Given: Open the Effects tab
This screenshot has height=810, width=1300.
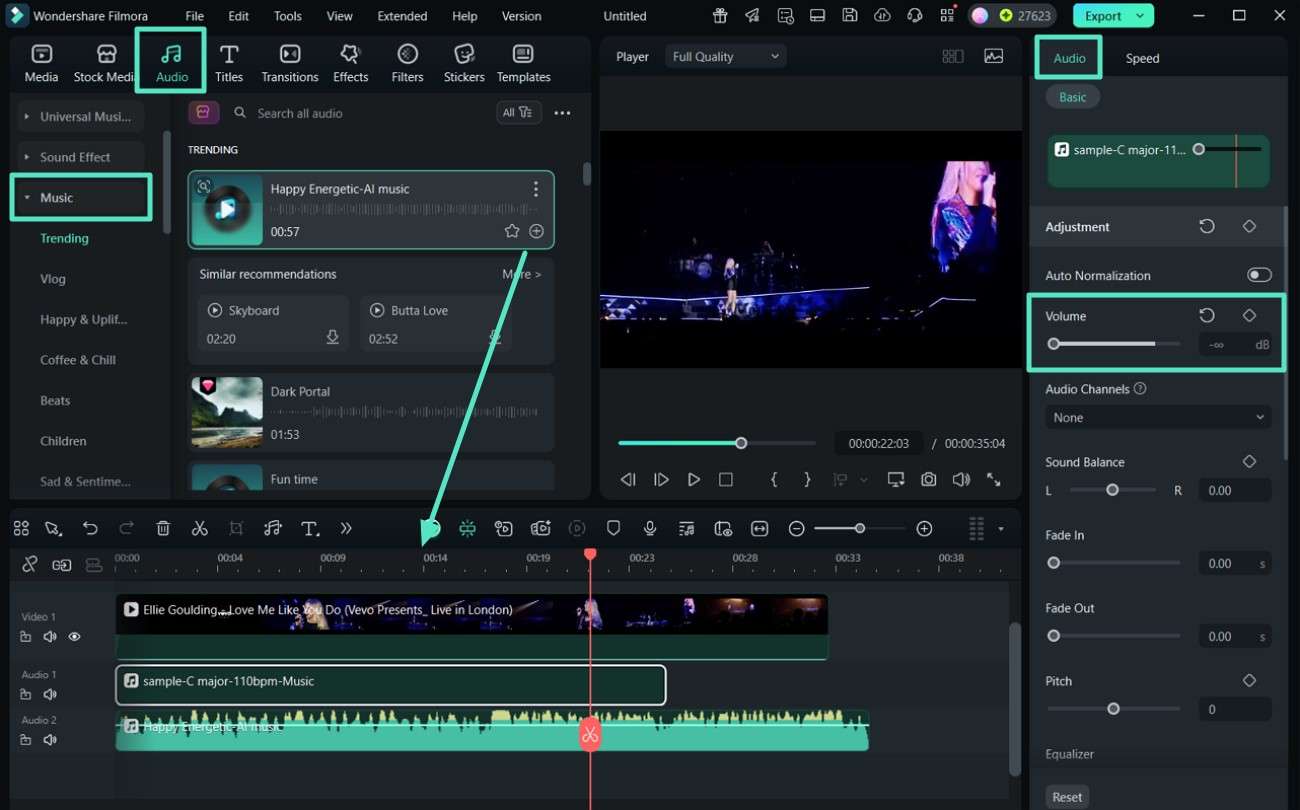Looking at the screenshot, I should pyautogui.click(x=350, y=63).
